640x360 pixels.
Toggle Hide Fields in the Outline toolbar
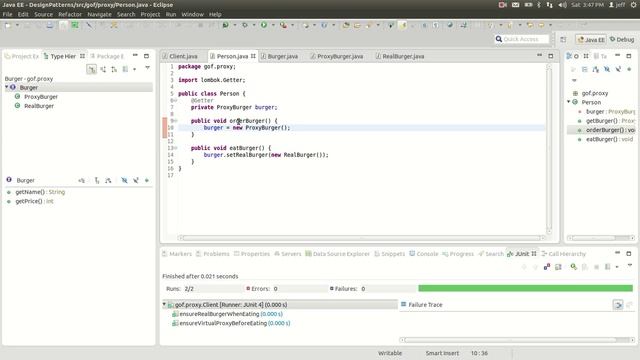(607, 69)
